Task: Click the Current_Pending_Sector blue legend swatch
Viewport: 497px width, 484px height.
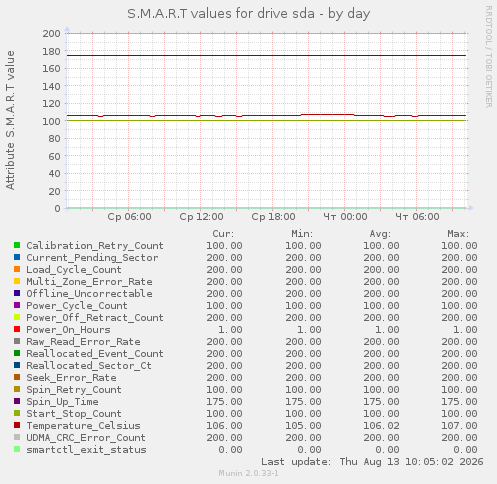Action: pos(17,257)
